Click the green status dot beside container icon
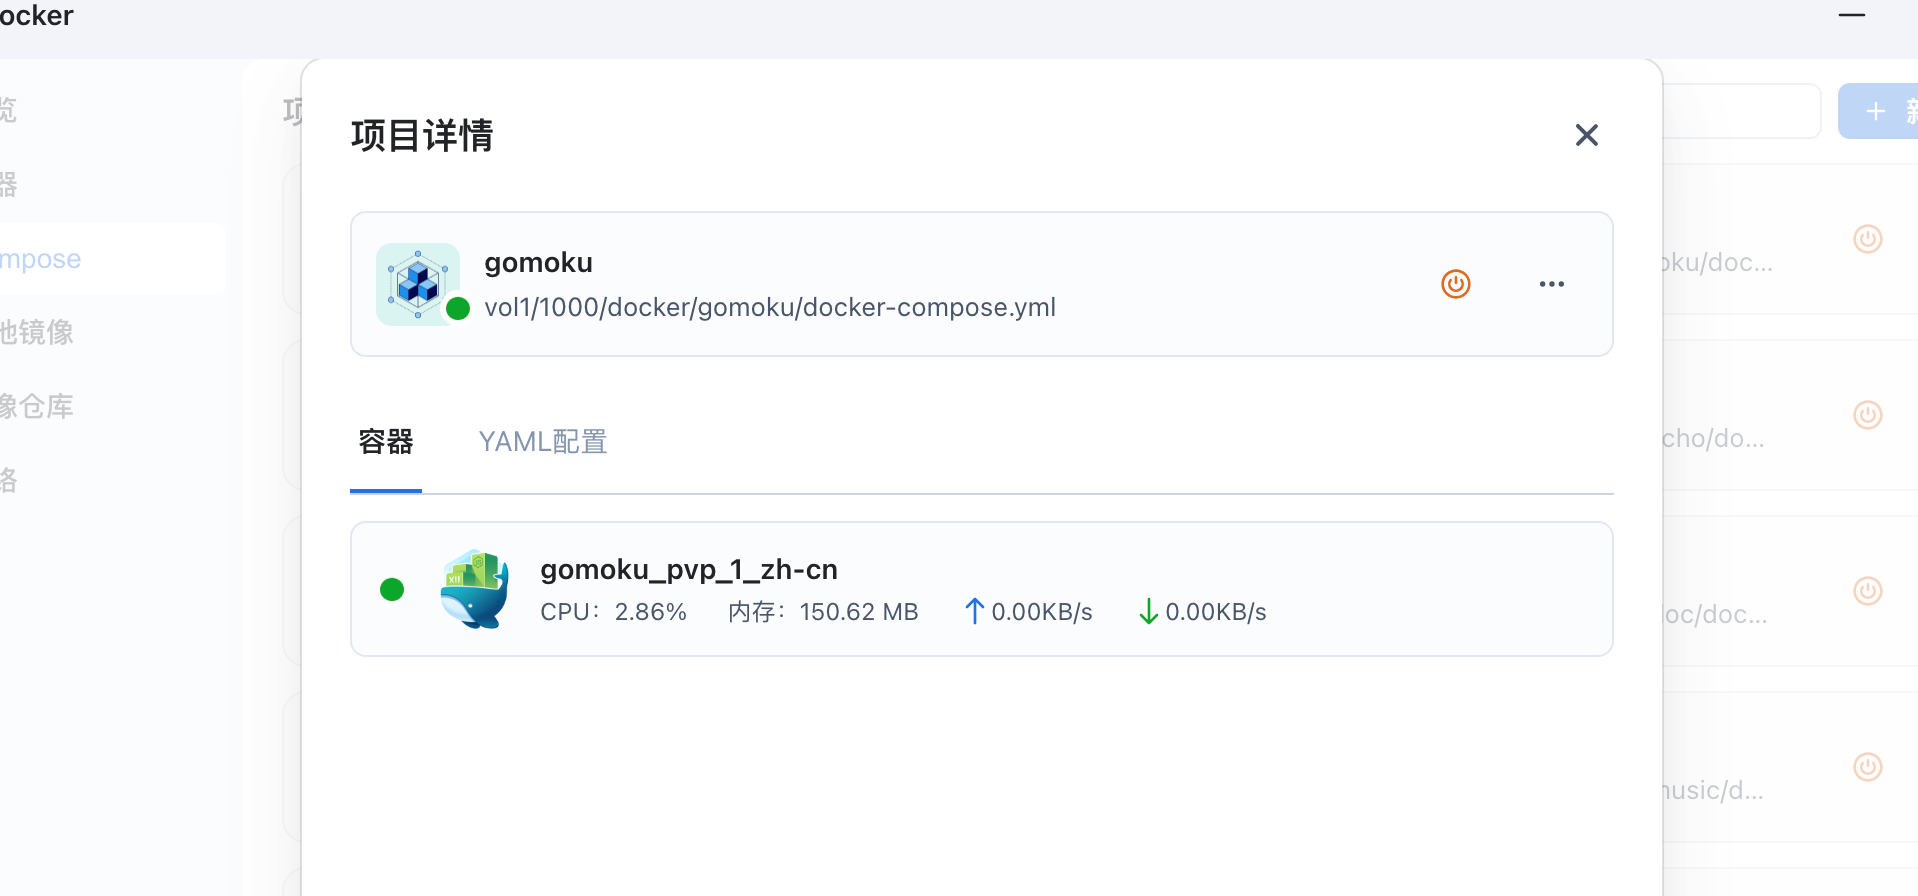Screen dimensions: 1918x896 392,590
